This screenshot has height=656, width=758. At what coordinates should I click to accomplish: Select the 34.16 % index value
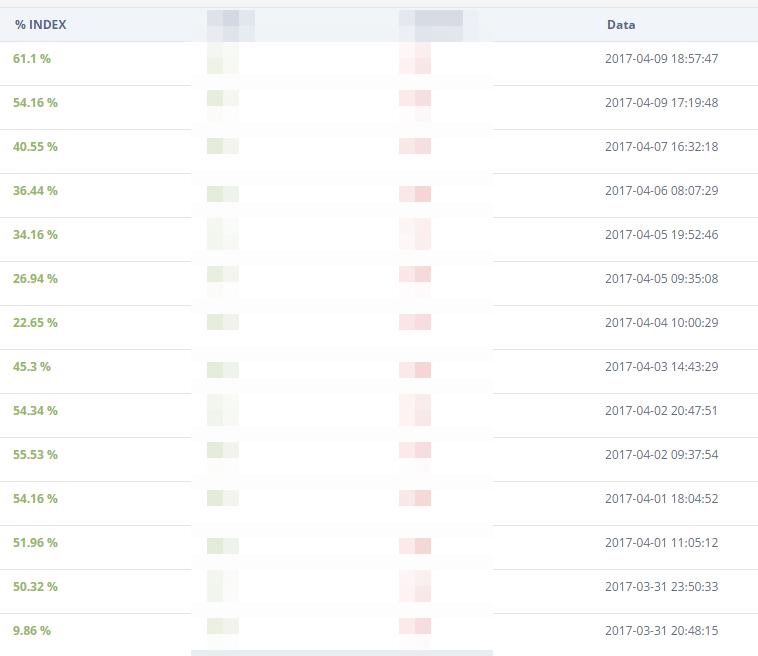tap(35, 234)
